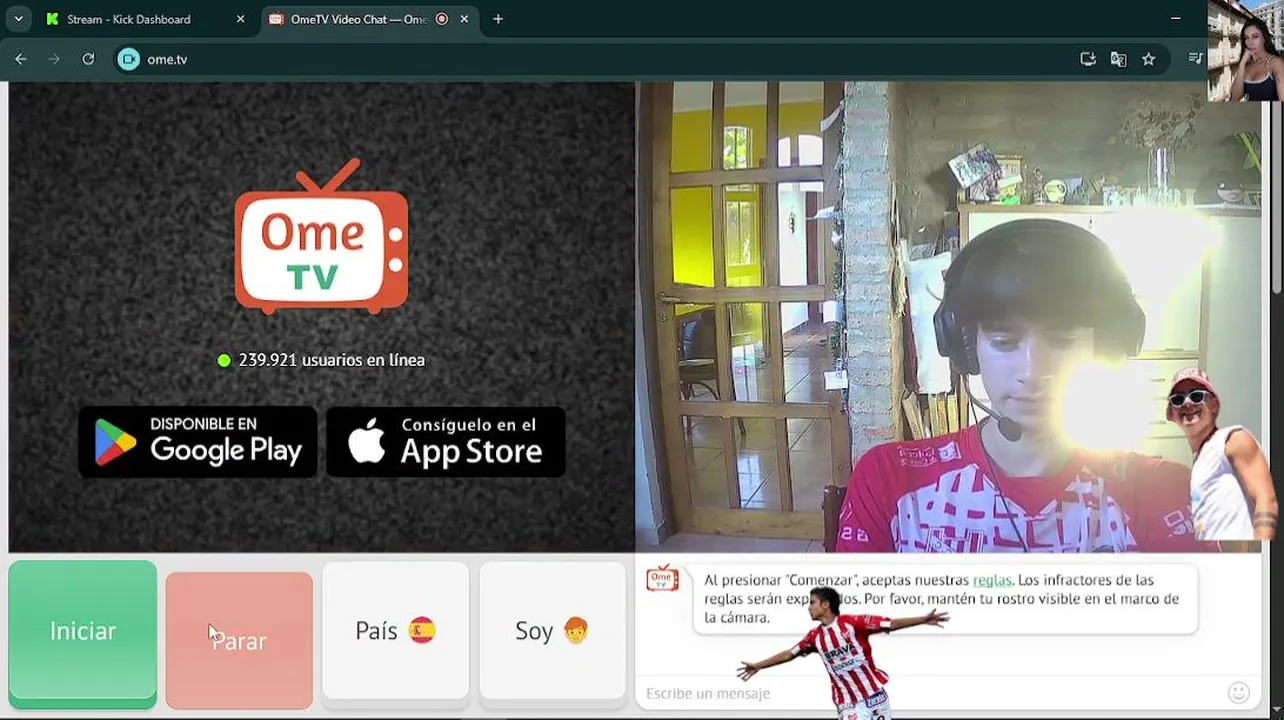Click the App Store badge
The image size is (1284, 720).
click(446, 441)
